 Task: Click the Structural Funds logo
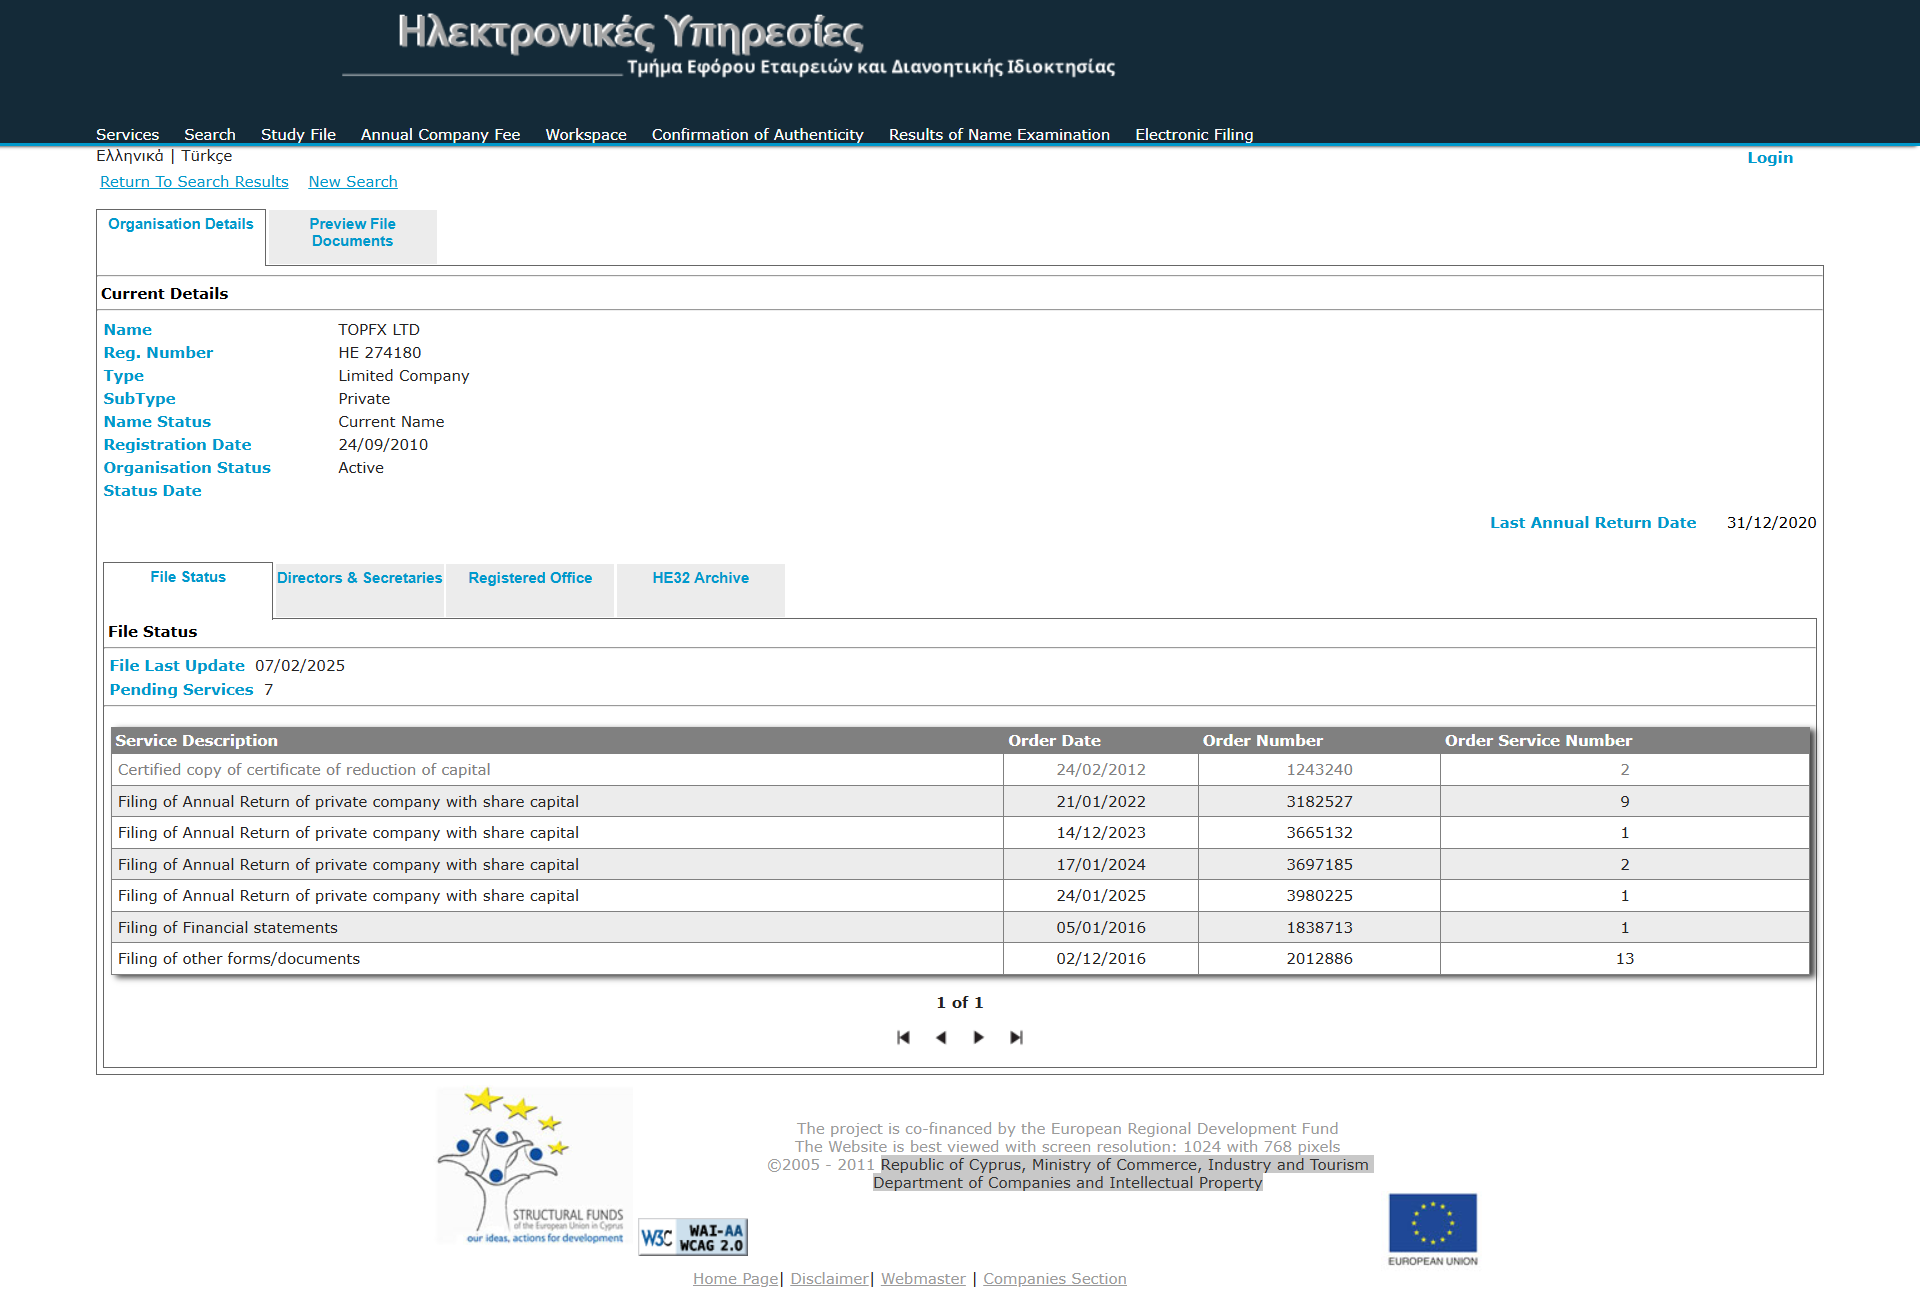click(535, 1166)
